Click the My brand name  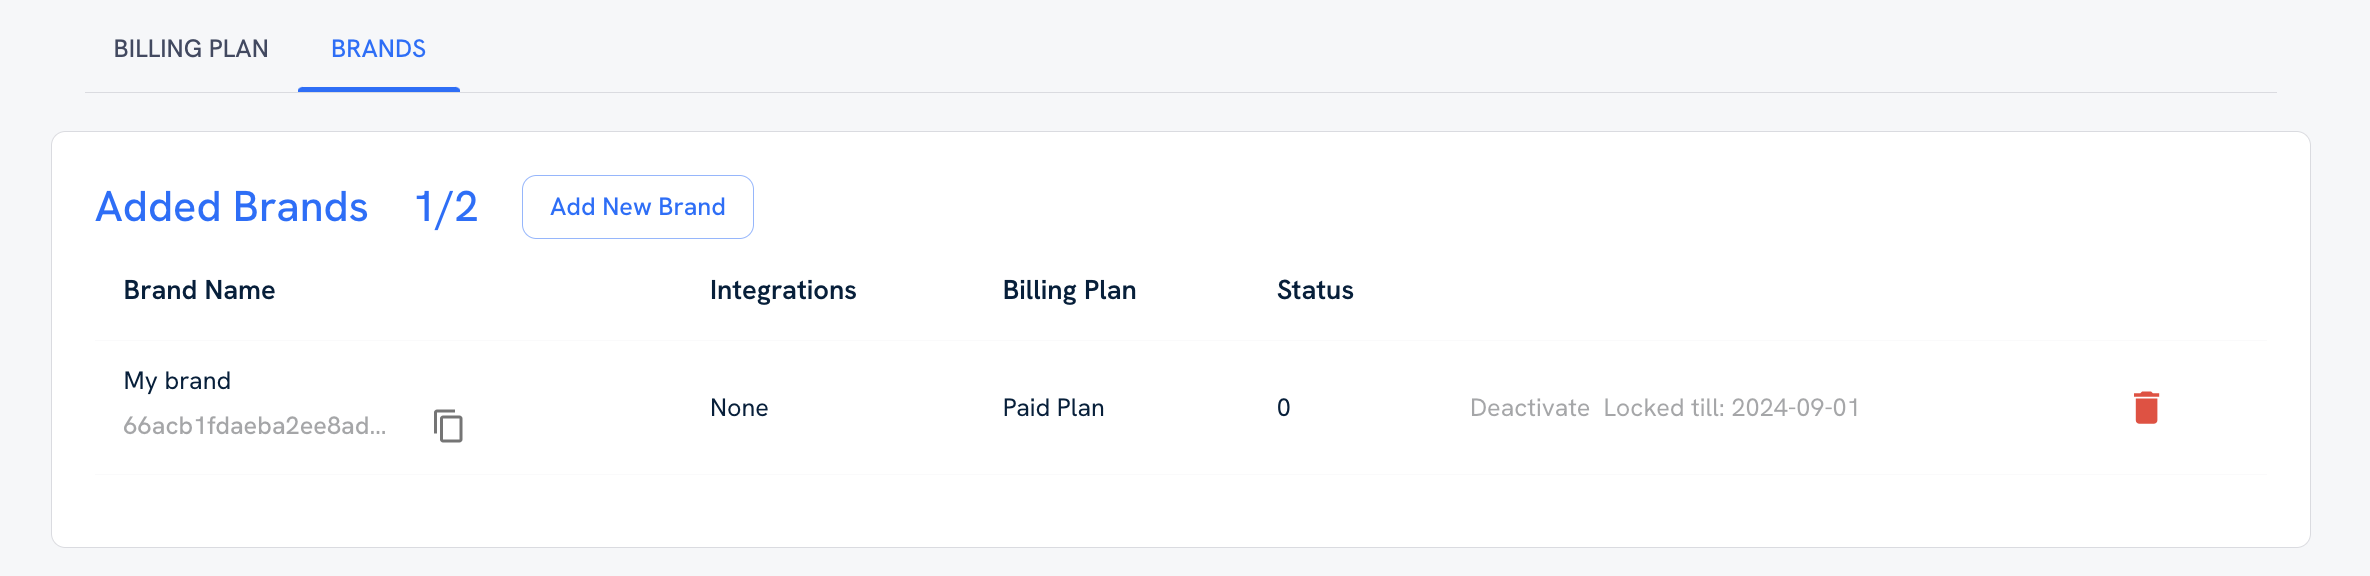pos(177,380)
